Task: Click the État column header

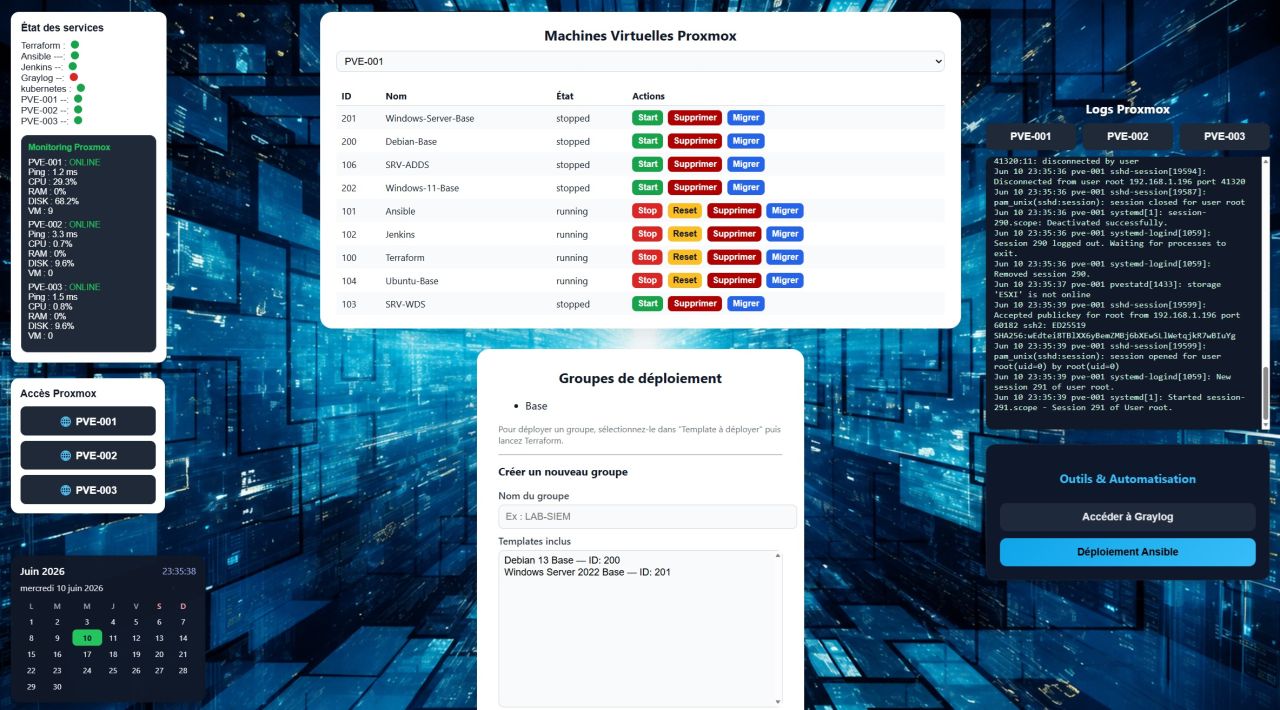Action: pos(565,96)
